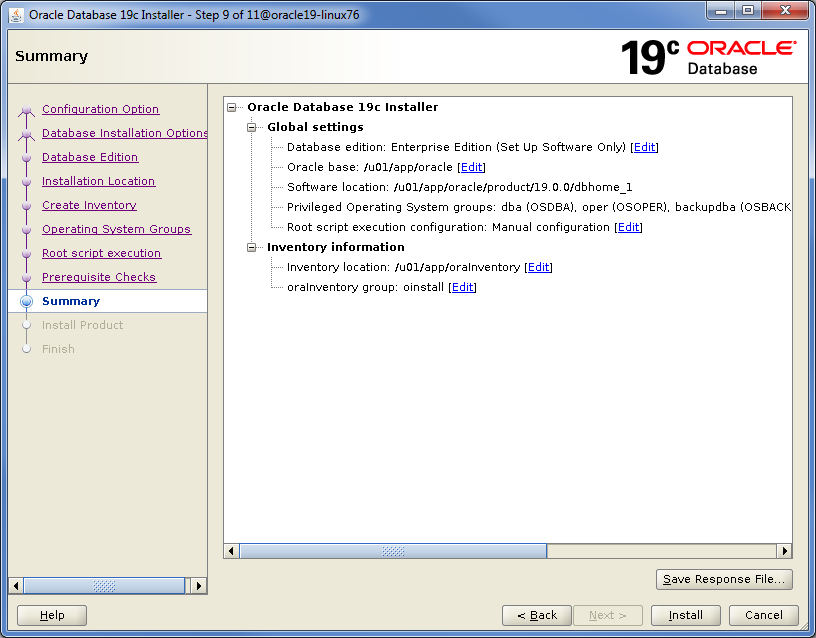Collapse the Inventory information section
Viewport: 816px width, 638px height.
pyautogui.click(x=251, y=247)
